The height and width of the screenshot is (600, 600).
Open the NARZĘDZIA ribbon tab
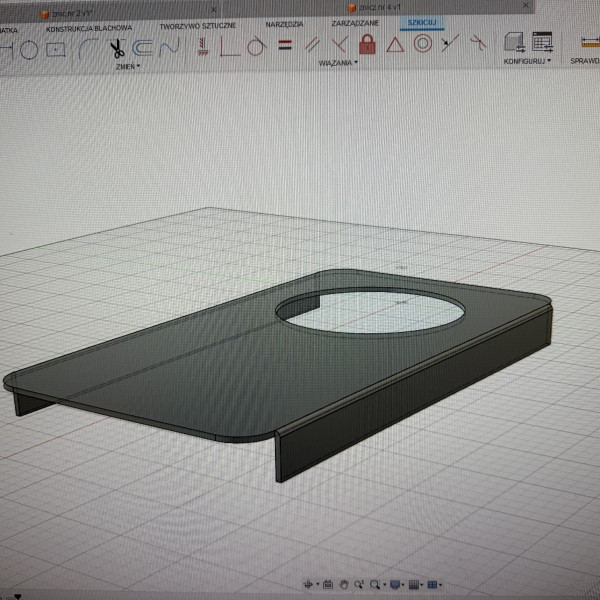[284, 24]
